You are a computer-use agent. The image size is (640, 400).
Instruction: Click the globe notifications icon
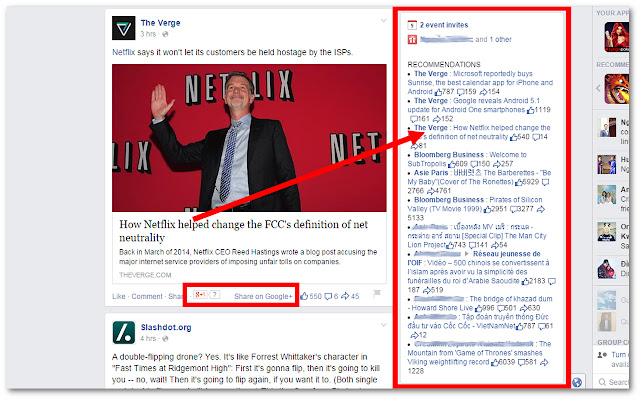tap(577, 382)
